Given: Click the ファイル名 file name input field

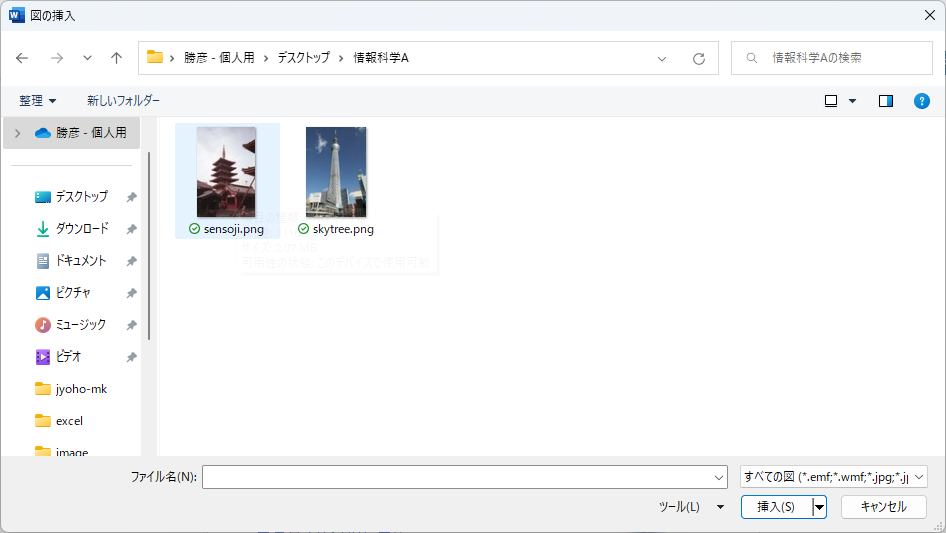Looking at the screenshot, I should tap(464, 477).
